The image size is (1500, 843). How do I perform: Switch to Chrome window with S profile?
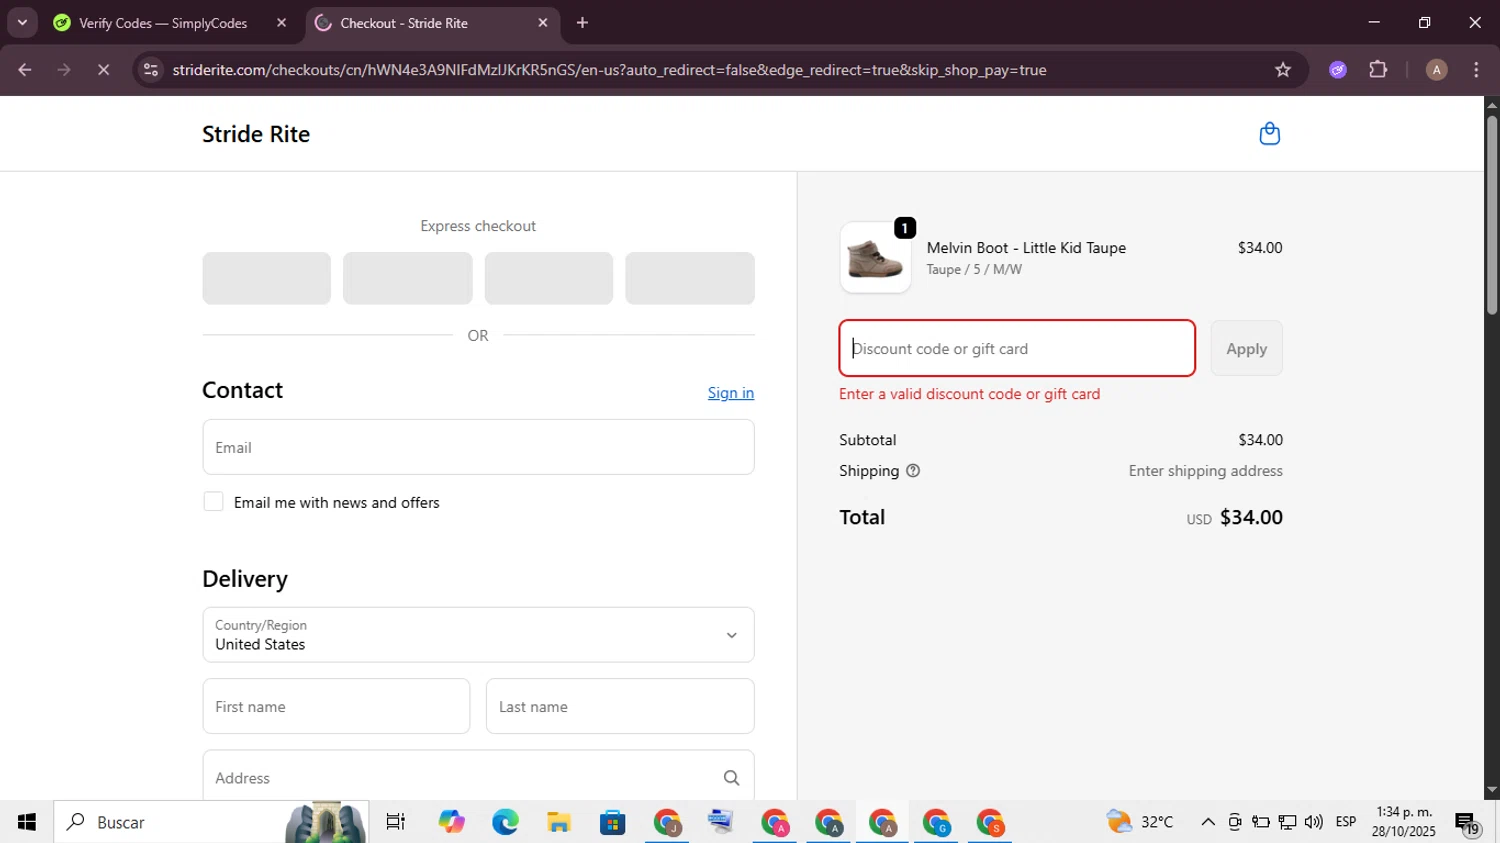click(990, 822)
